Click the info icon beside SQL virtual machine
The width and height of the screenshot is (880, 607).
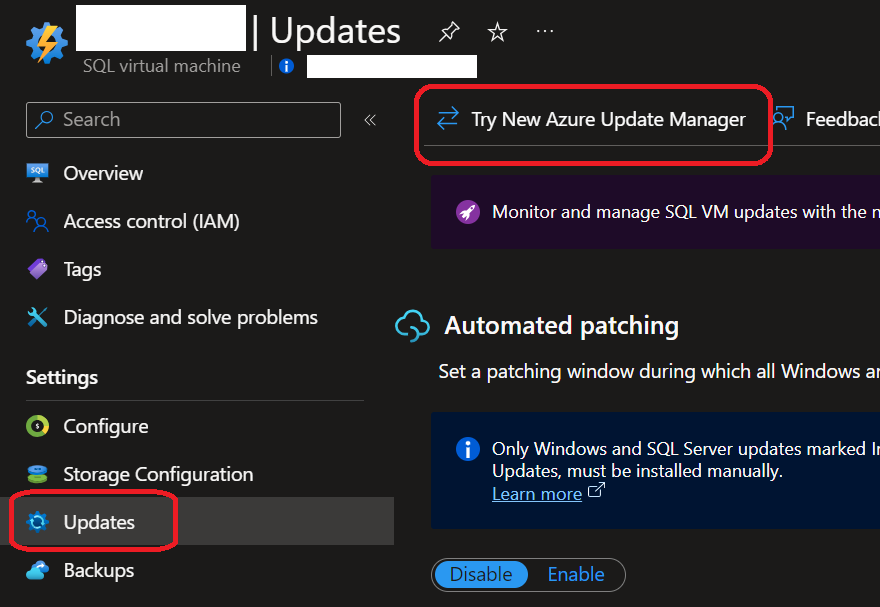pos(287,66)
